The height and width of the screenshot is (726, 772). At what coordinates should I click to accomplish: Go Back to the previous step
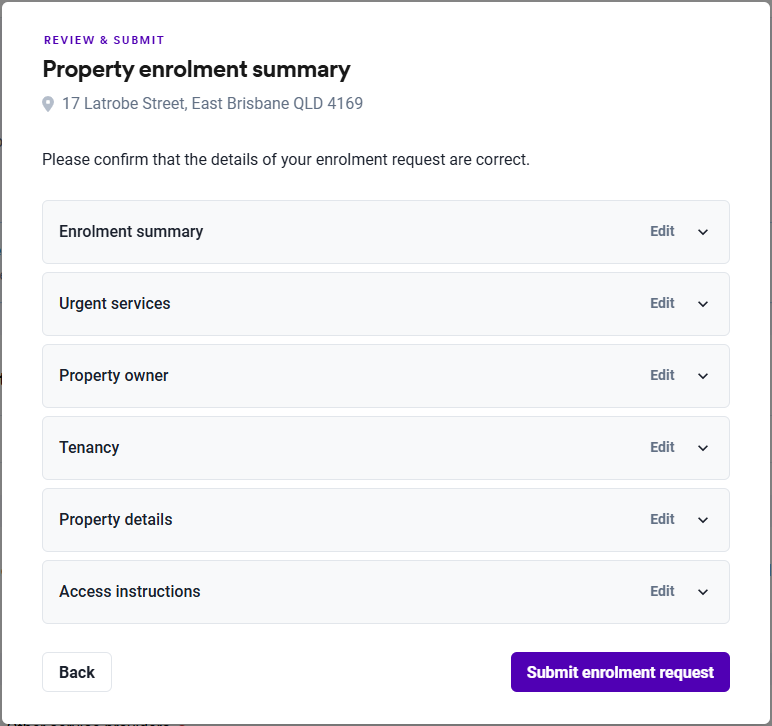[77, 672]
